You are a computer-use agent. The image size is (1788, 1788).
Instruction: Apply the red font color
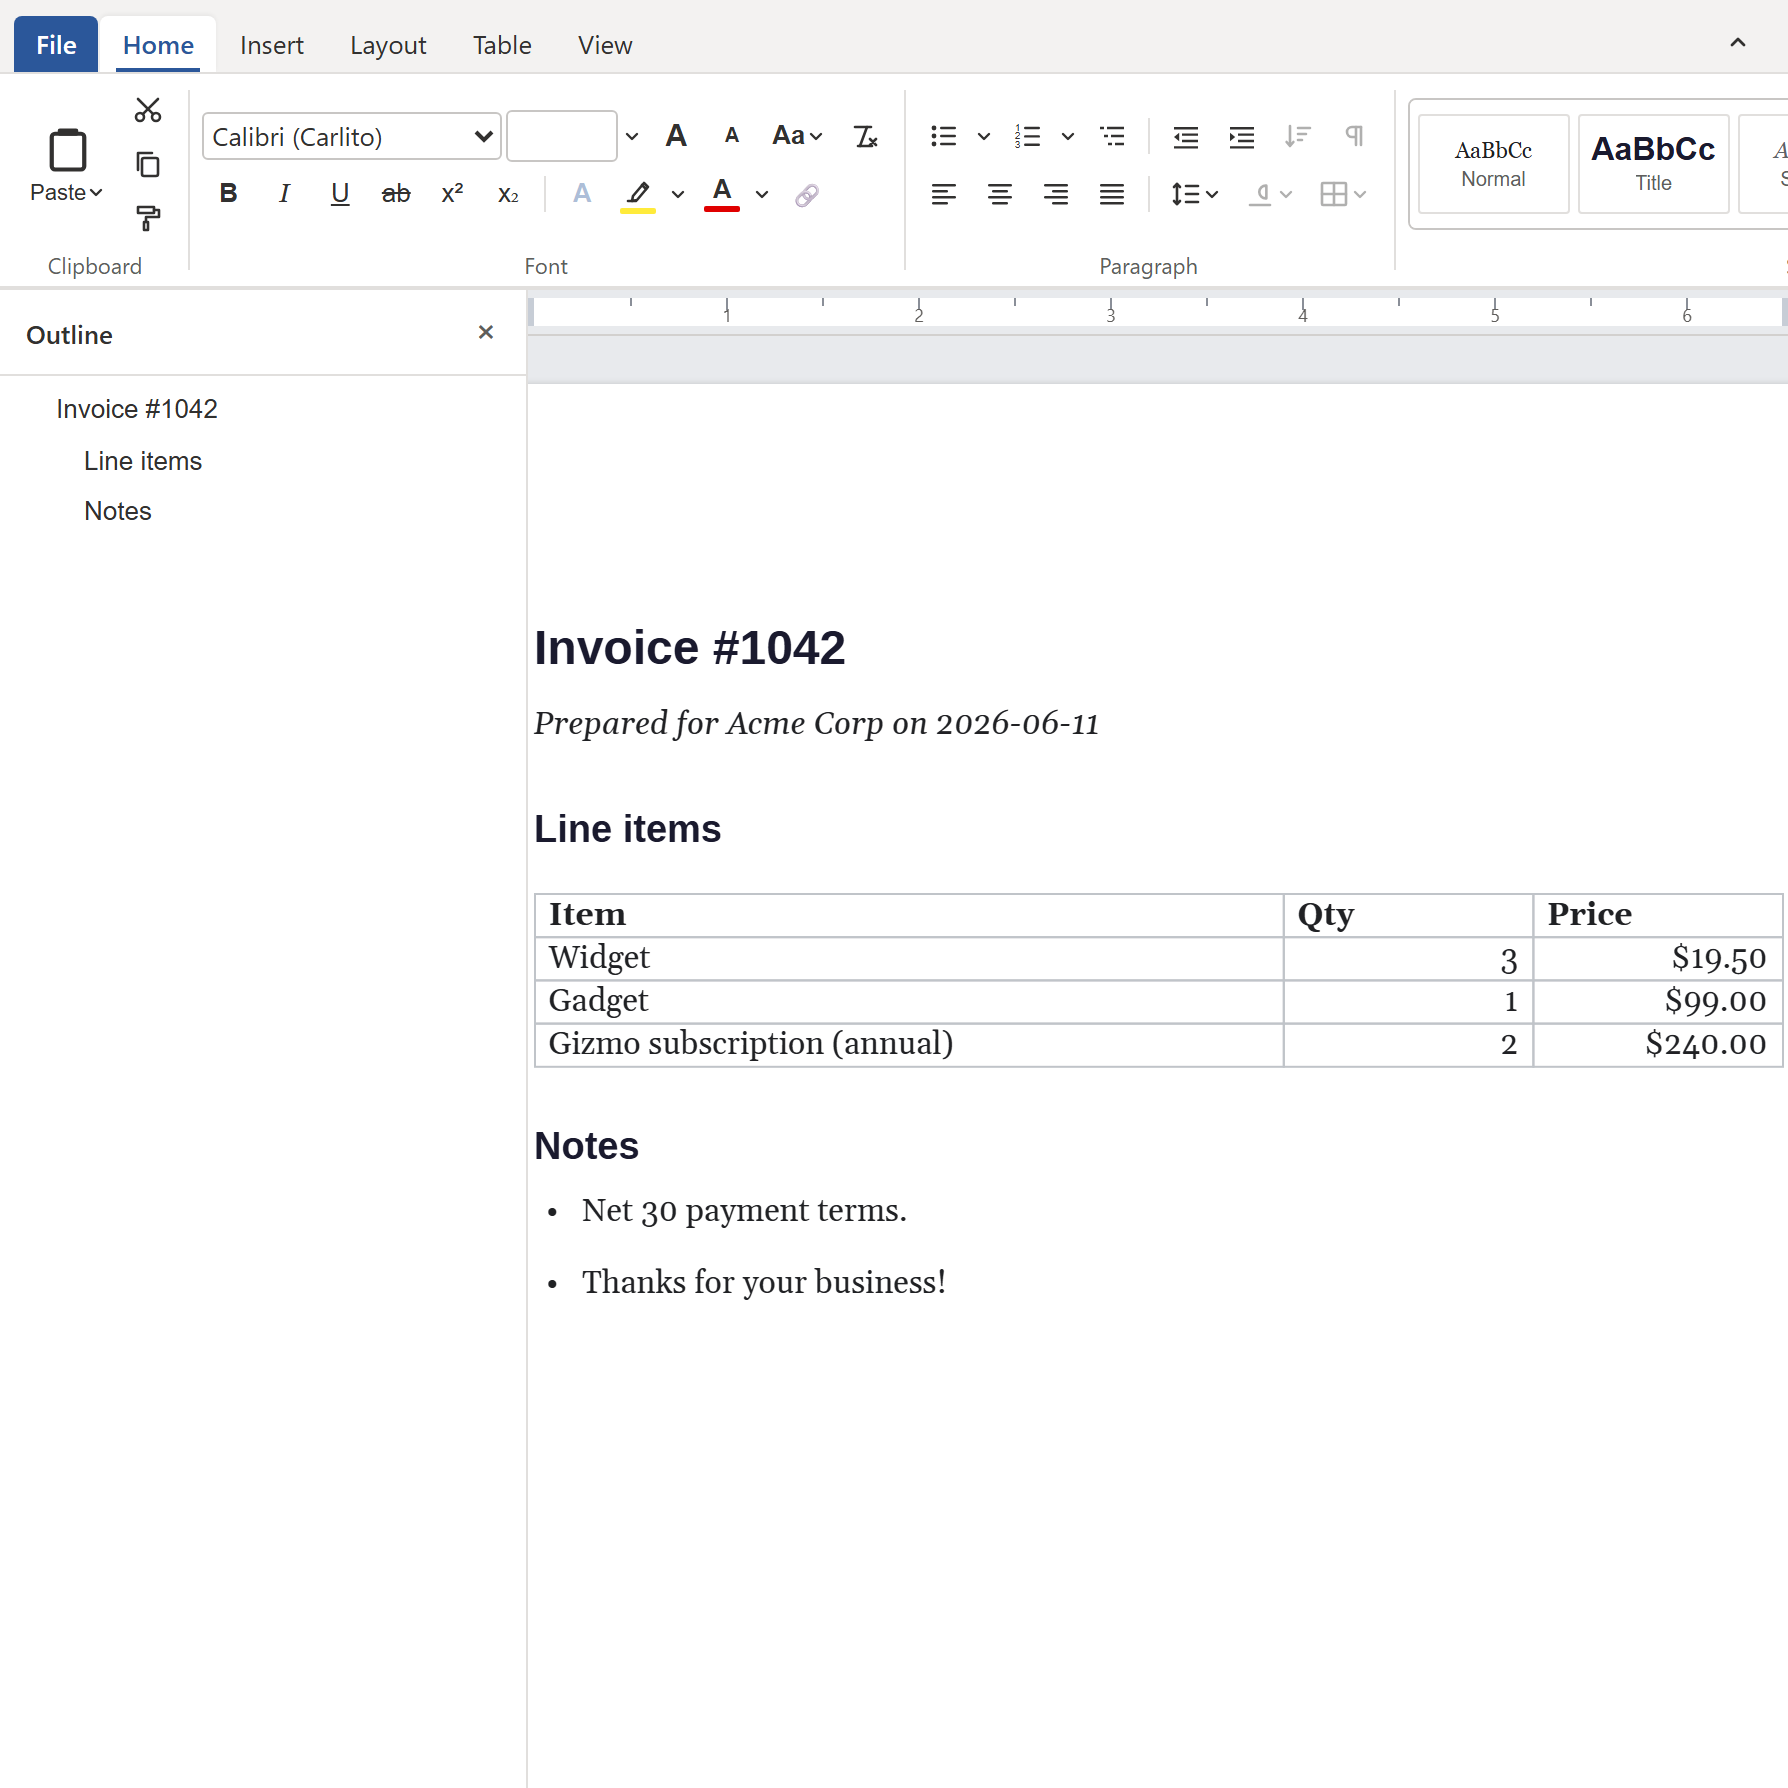722,193
